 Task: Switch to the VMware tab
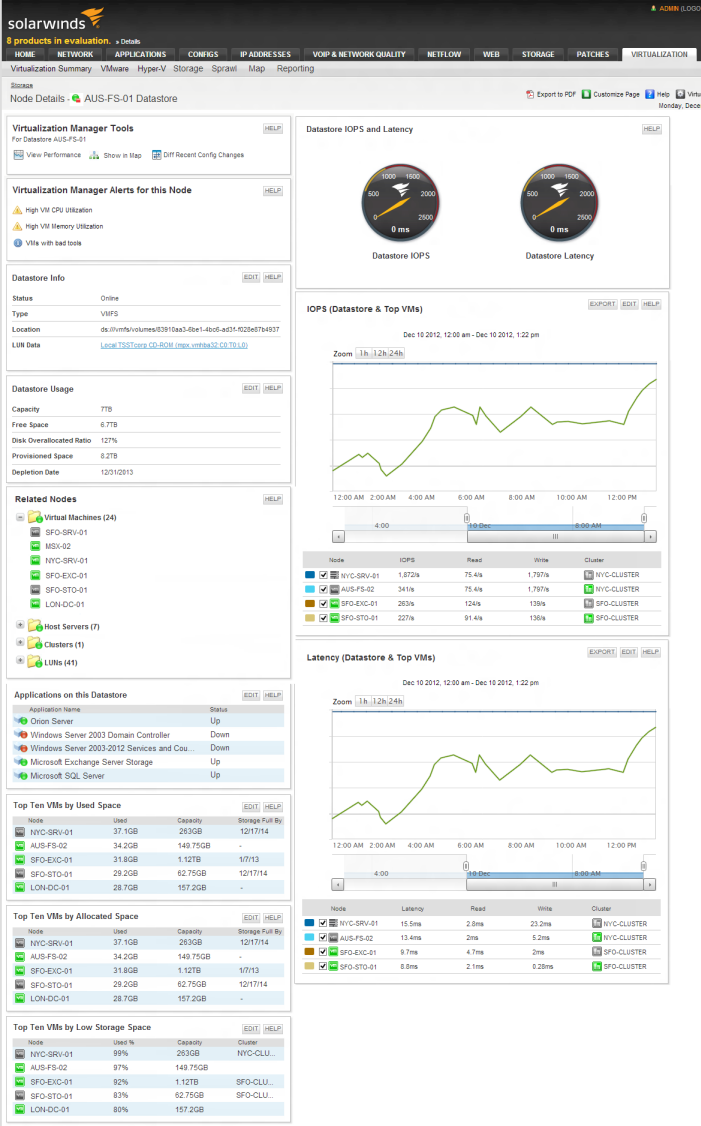pos(110,68)
